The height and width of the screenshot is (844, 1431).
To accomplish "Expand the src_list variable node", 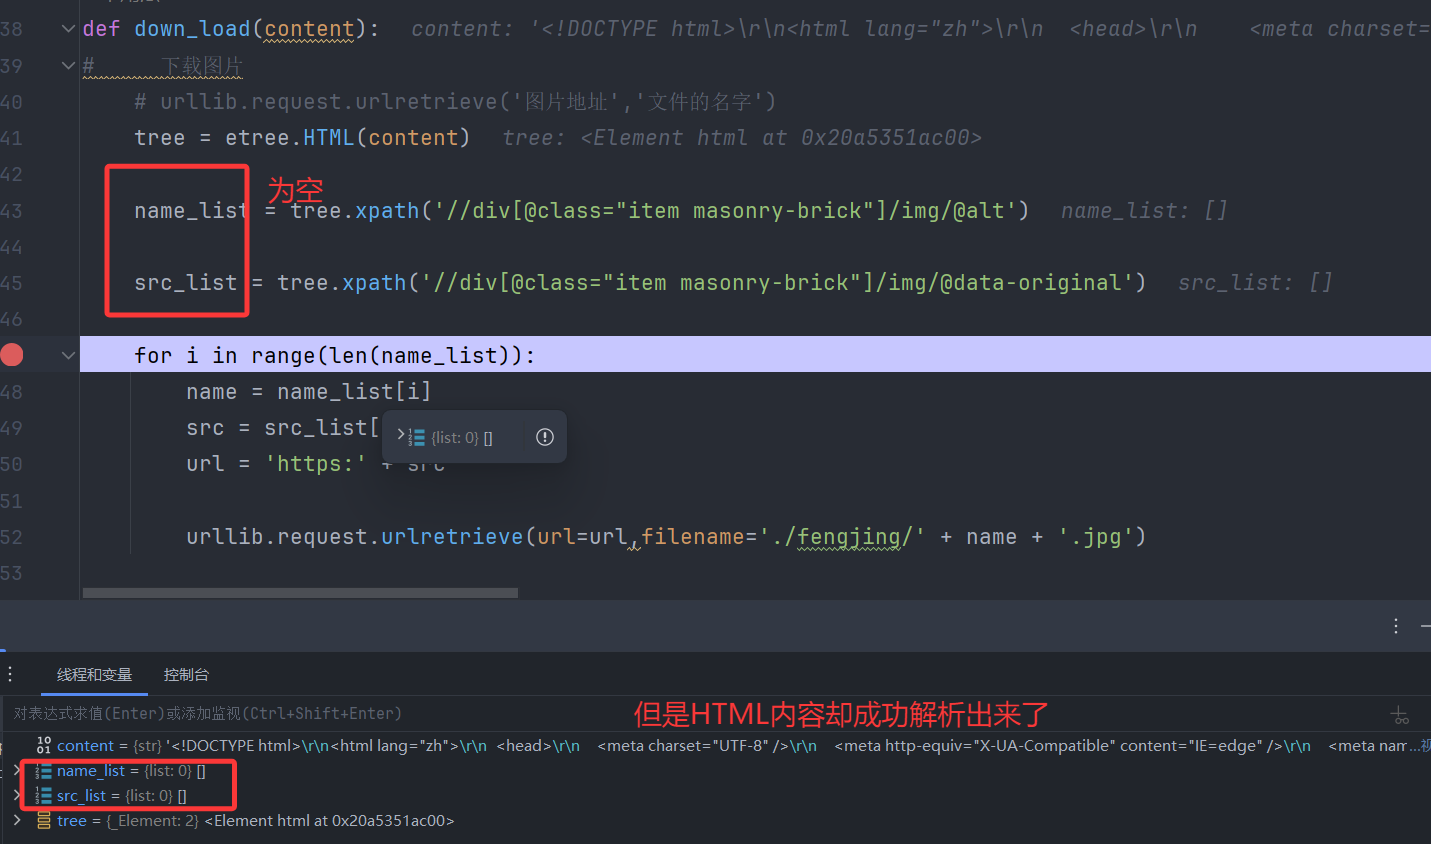I will [x=17, y=796].
